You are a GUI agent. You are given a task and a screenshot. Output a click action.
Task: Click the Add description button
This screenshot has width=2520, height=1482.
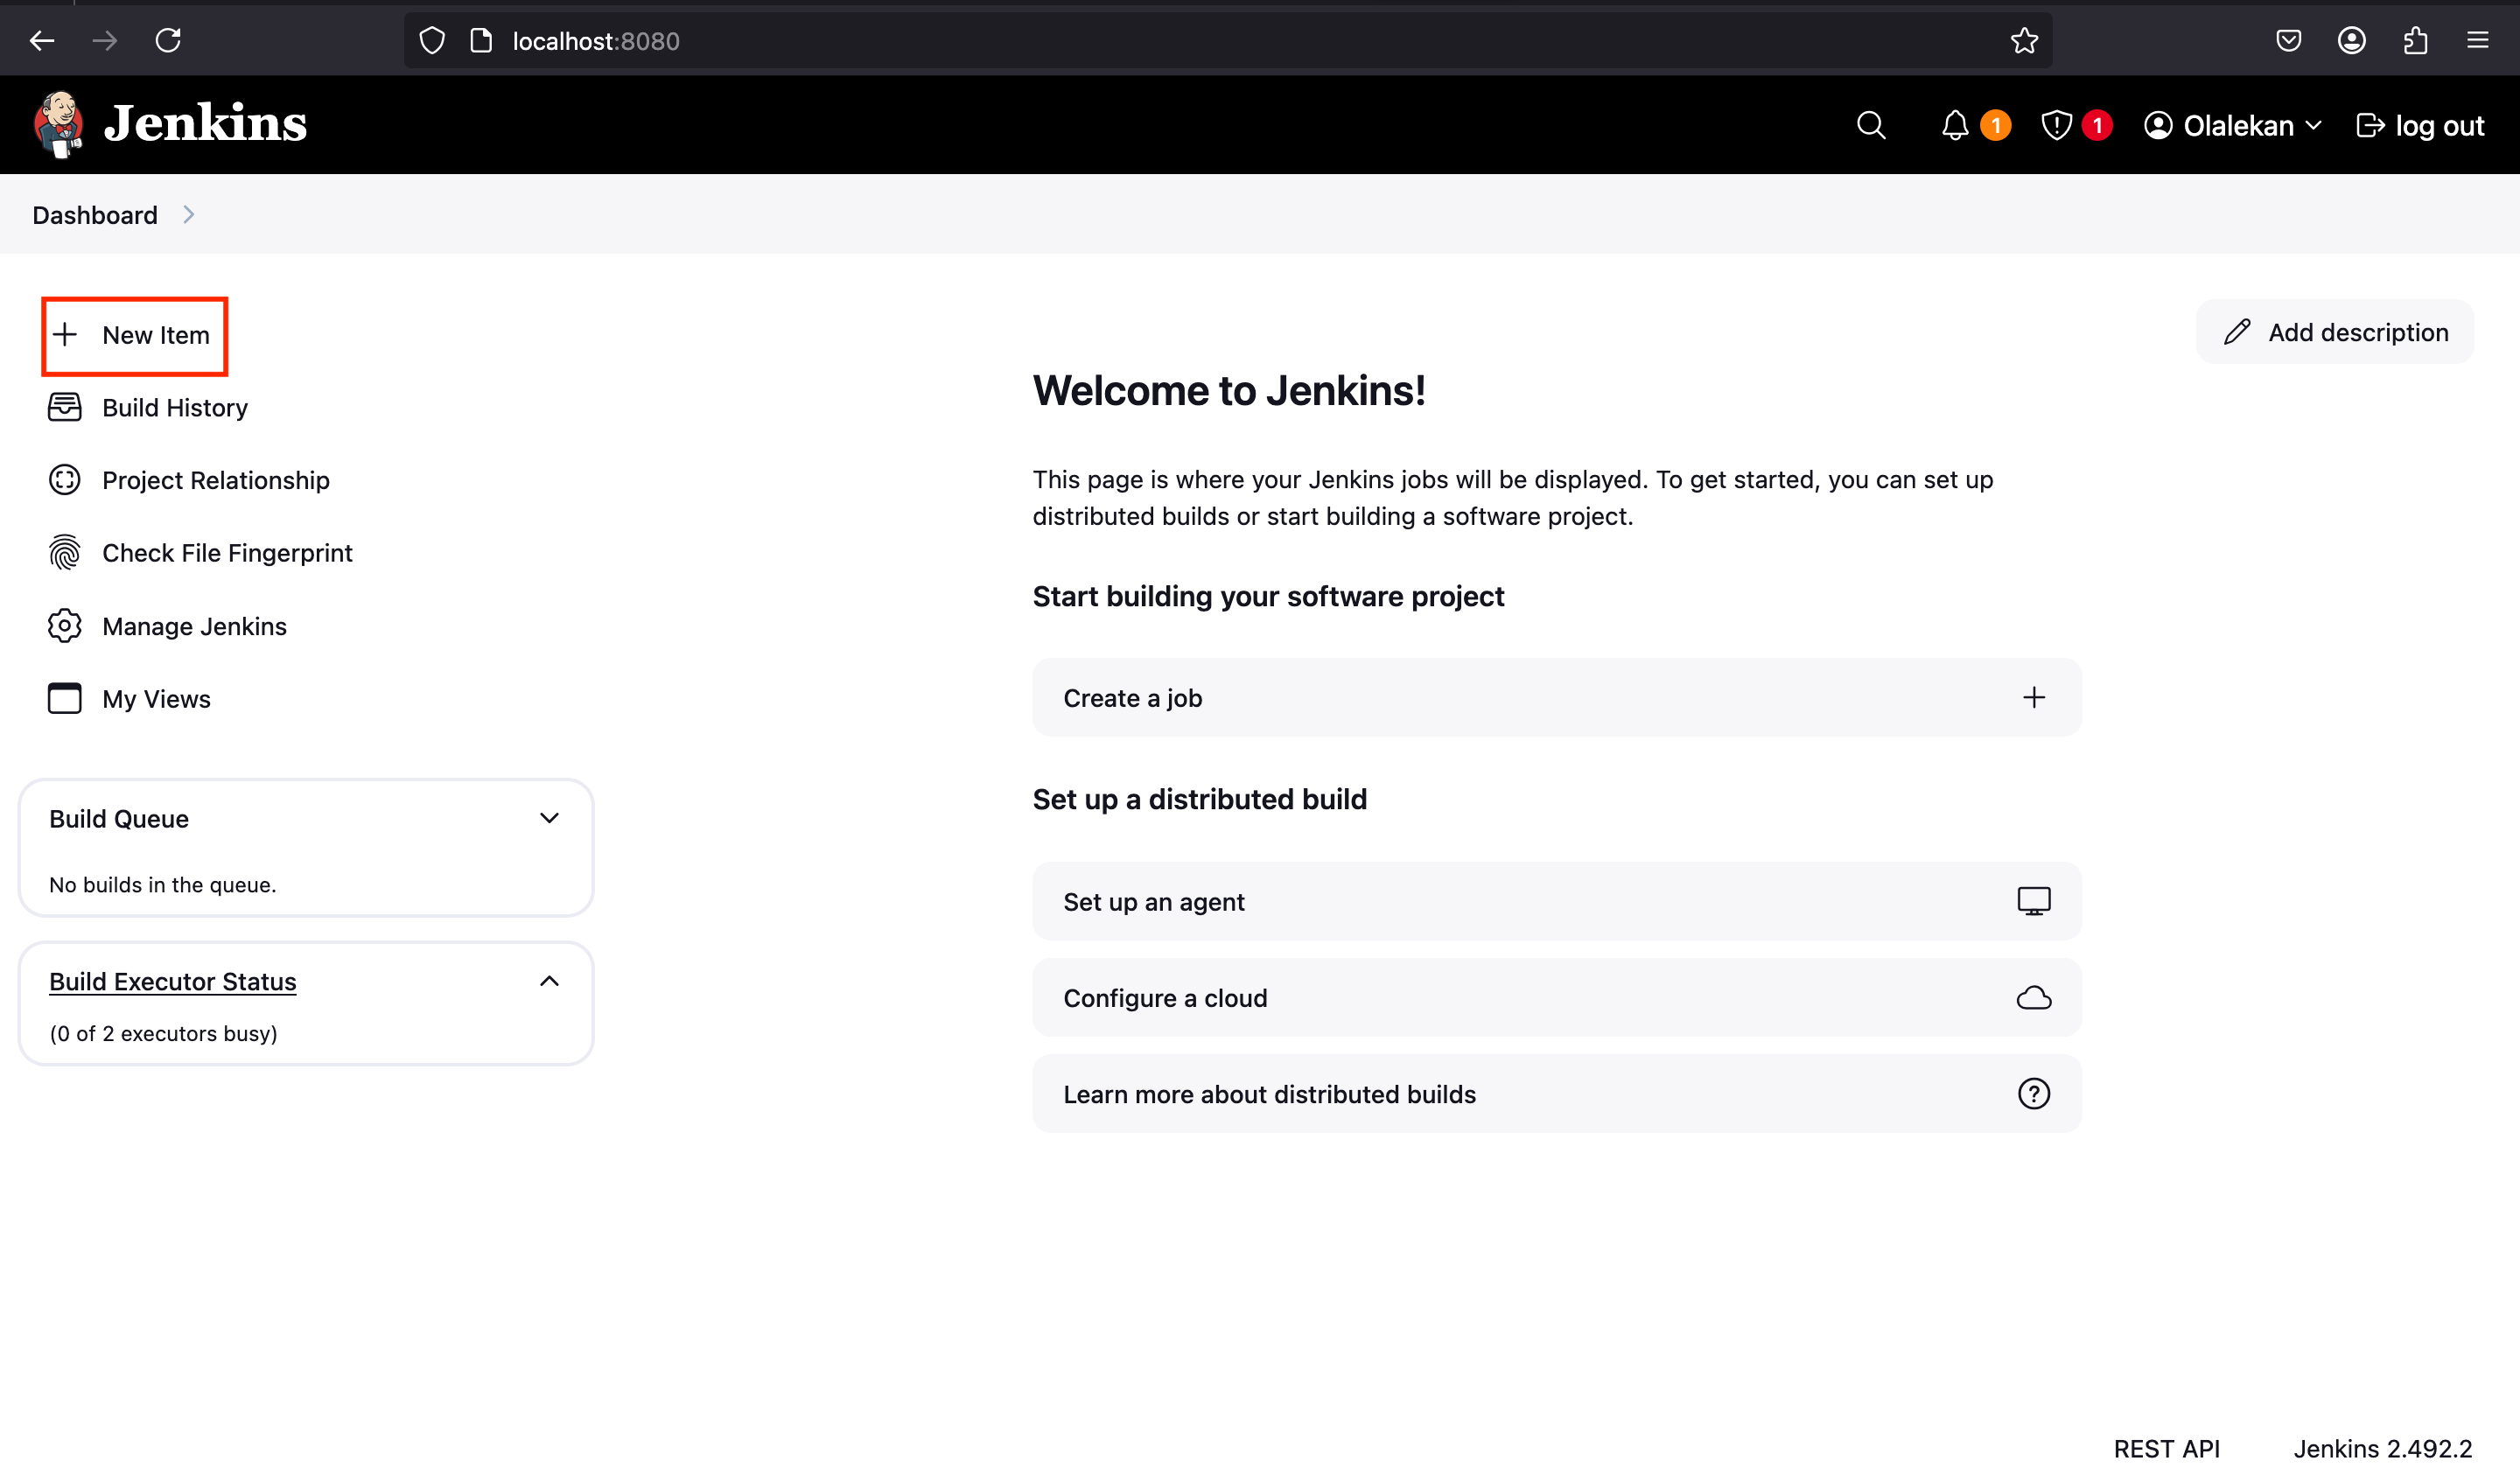point(2335,332)
